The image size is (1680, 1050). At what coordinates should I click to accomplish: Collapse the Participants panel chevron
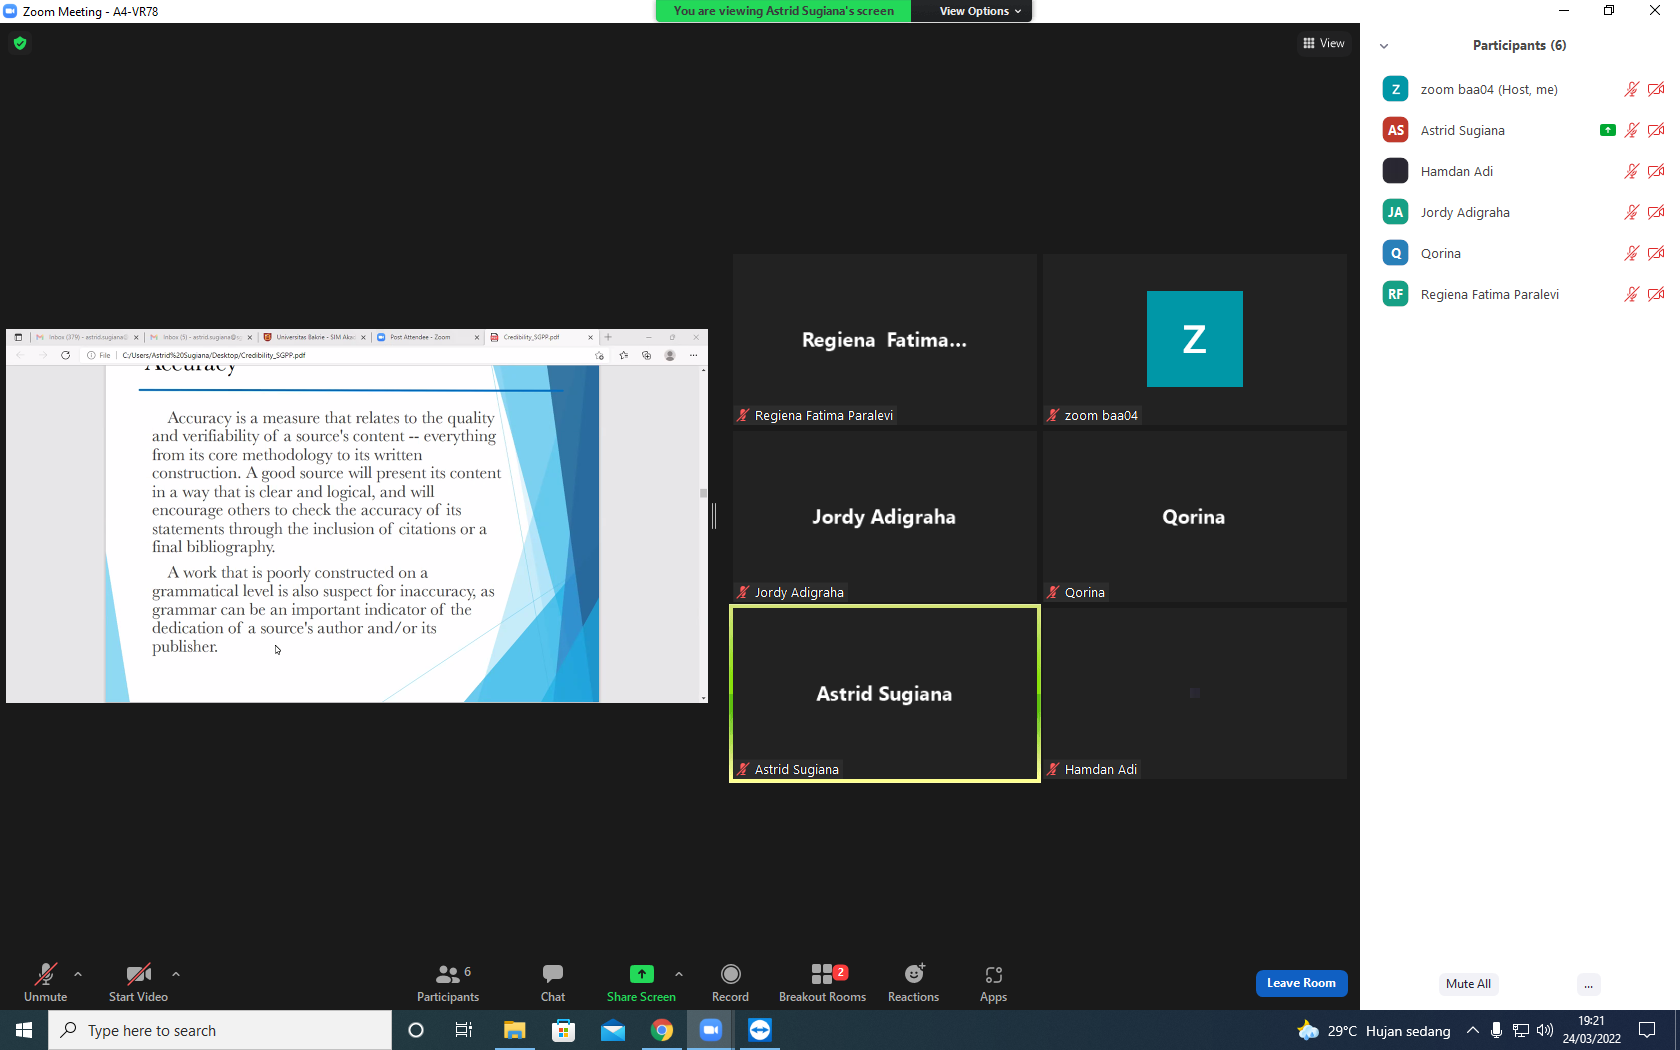[x=1384, y=46]
